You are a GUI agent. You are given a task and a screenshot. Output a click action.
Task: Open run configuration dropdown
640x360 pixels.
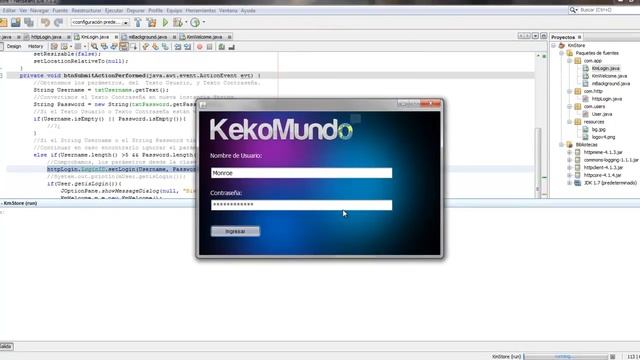pos(126,23)
